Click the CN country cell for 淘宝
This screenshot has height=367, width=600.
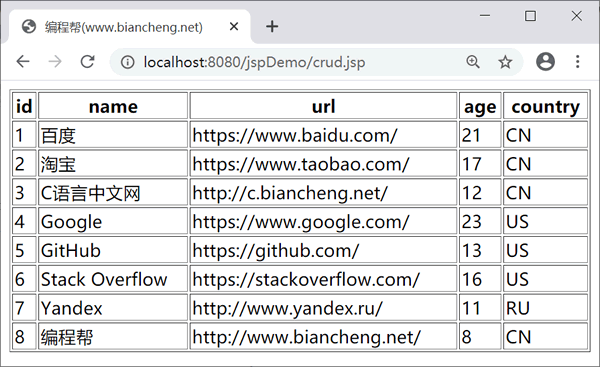click(545, 163)
